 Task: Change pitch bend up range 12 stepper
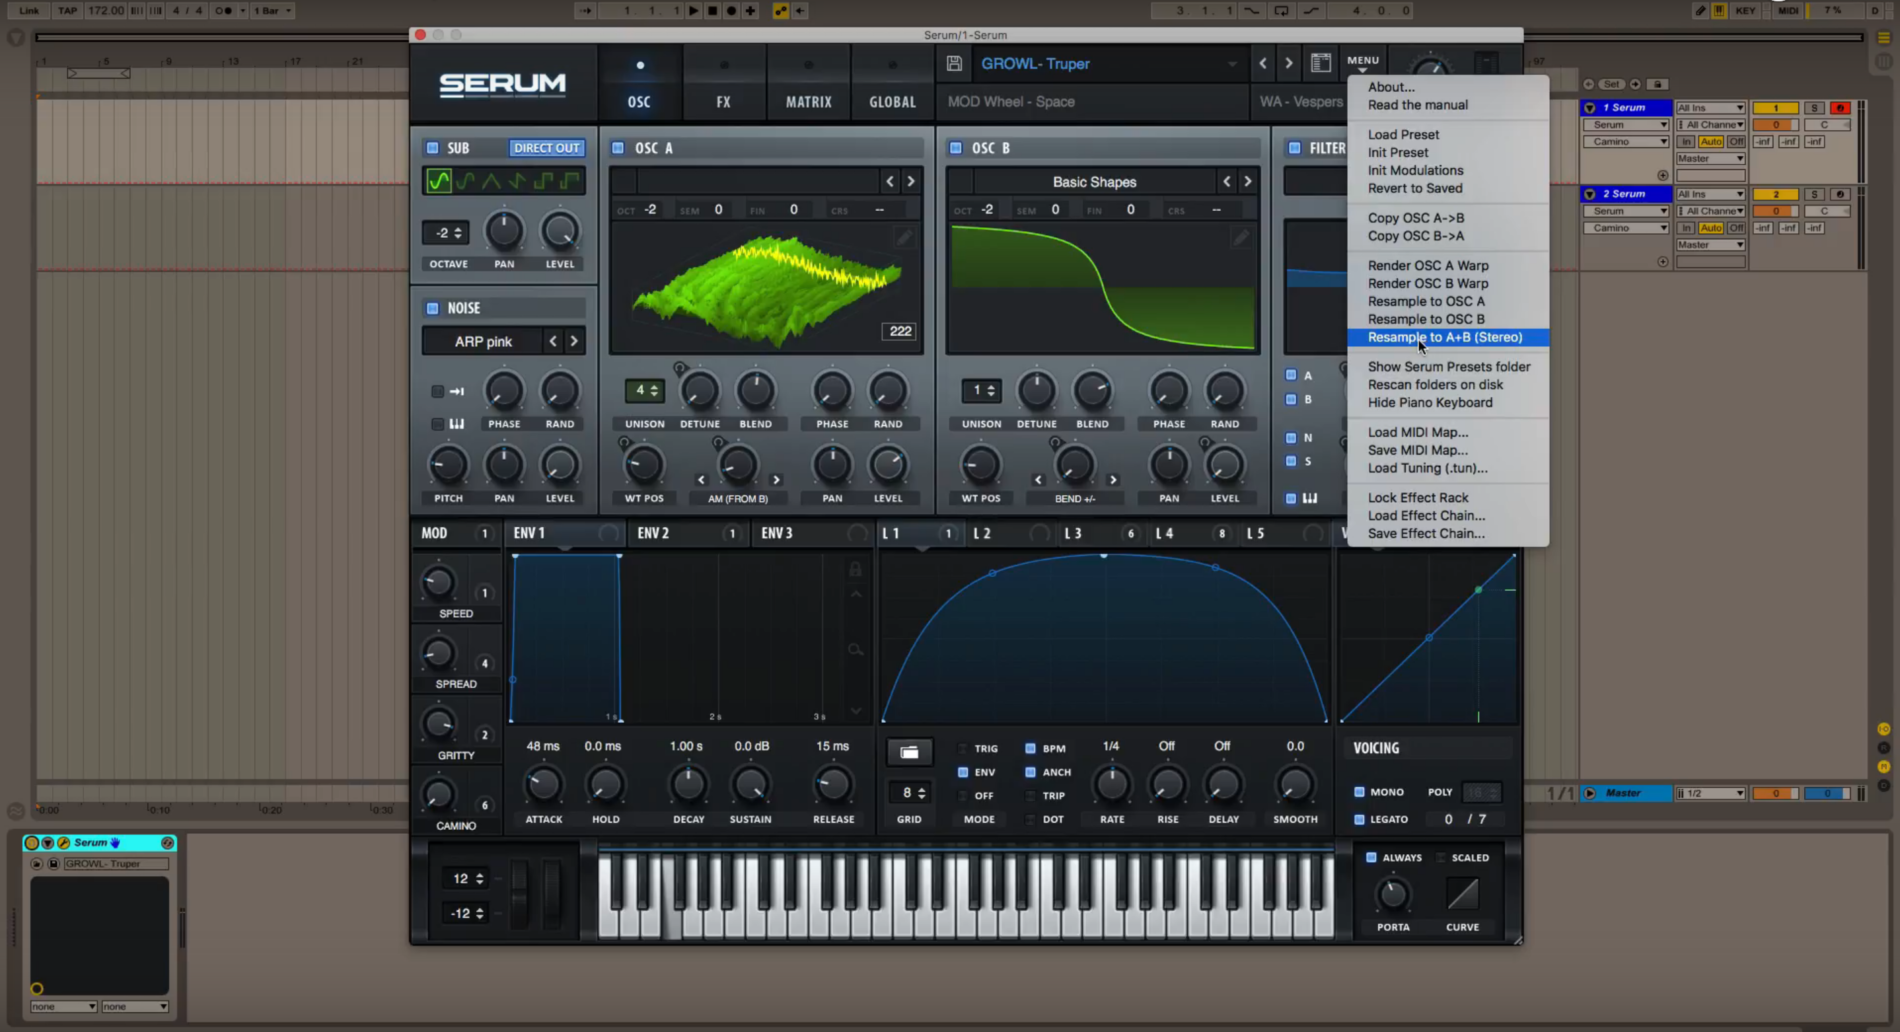coord(466,878)
